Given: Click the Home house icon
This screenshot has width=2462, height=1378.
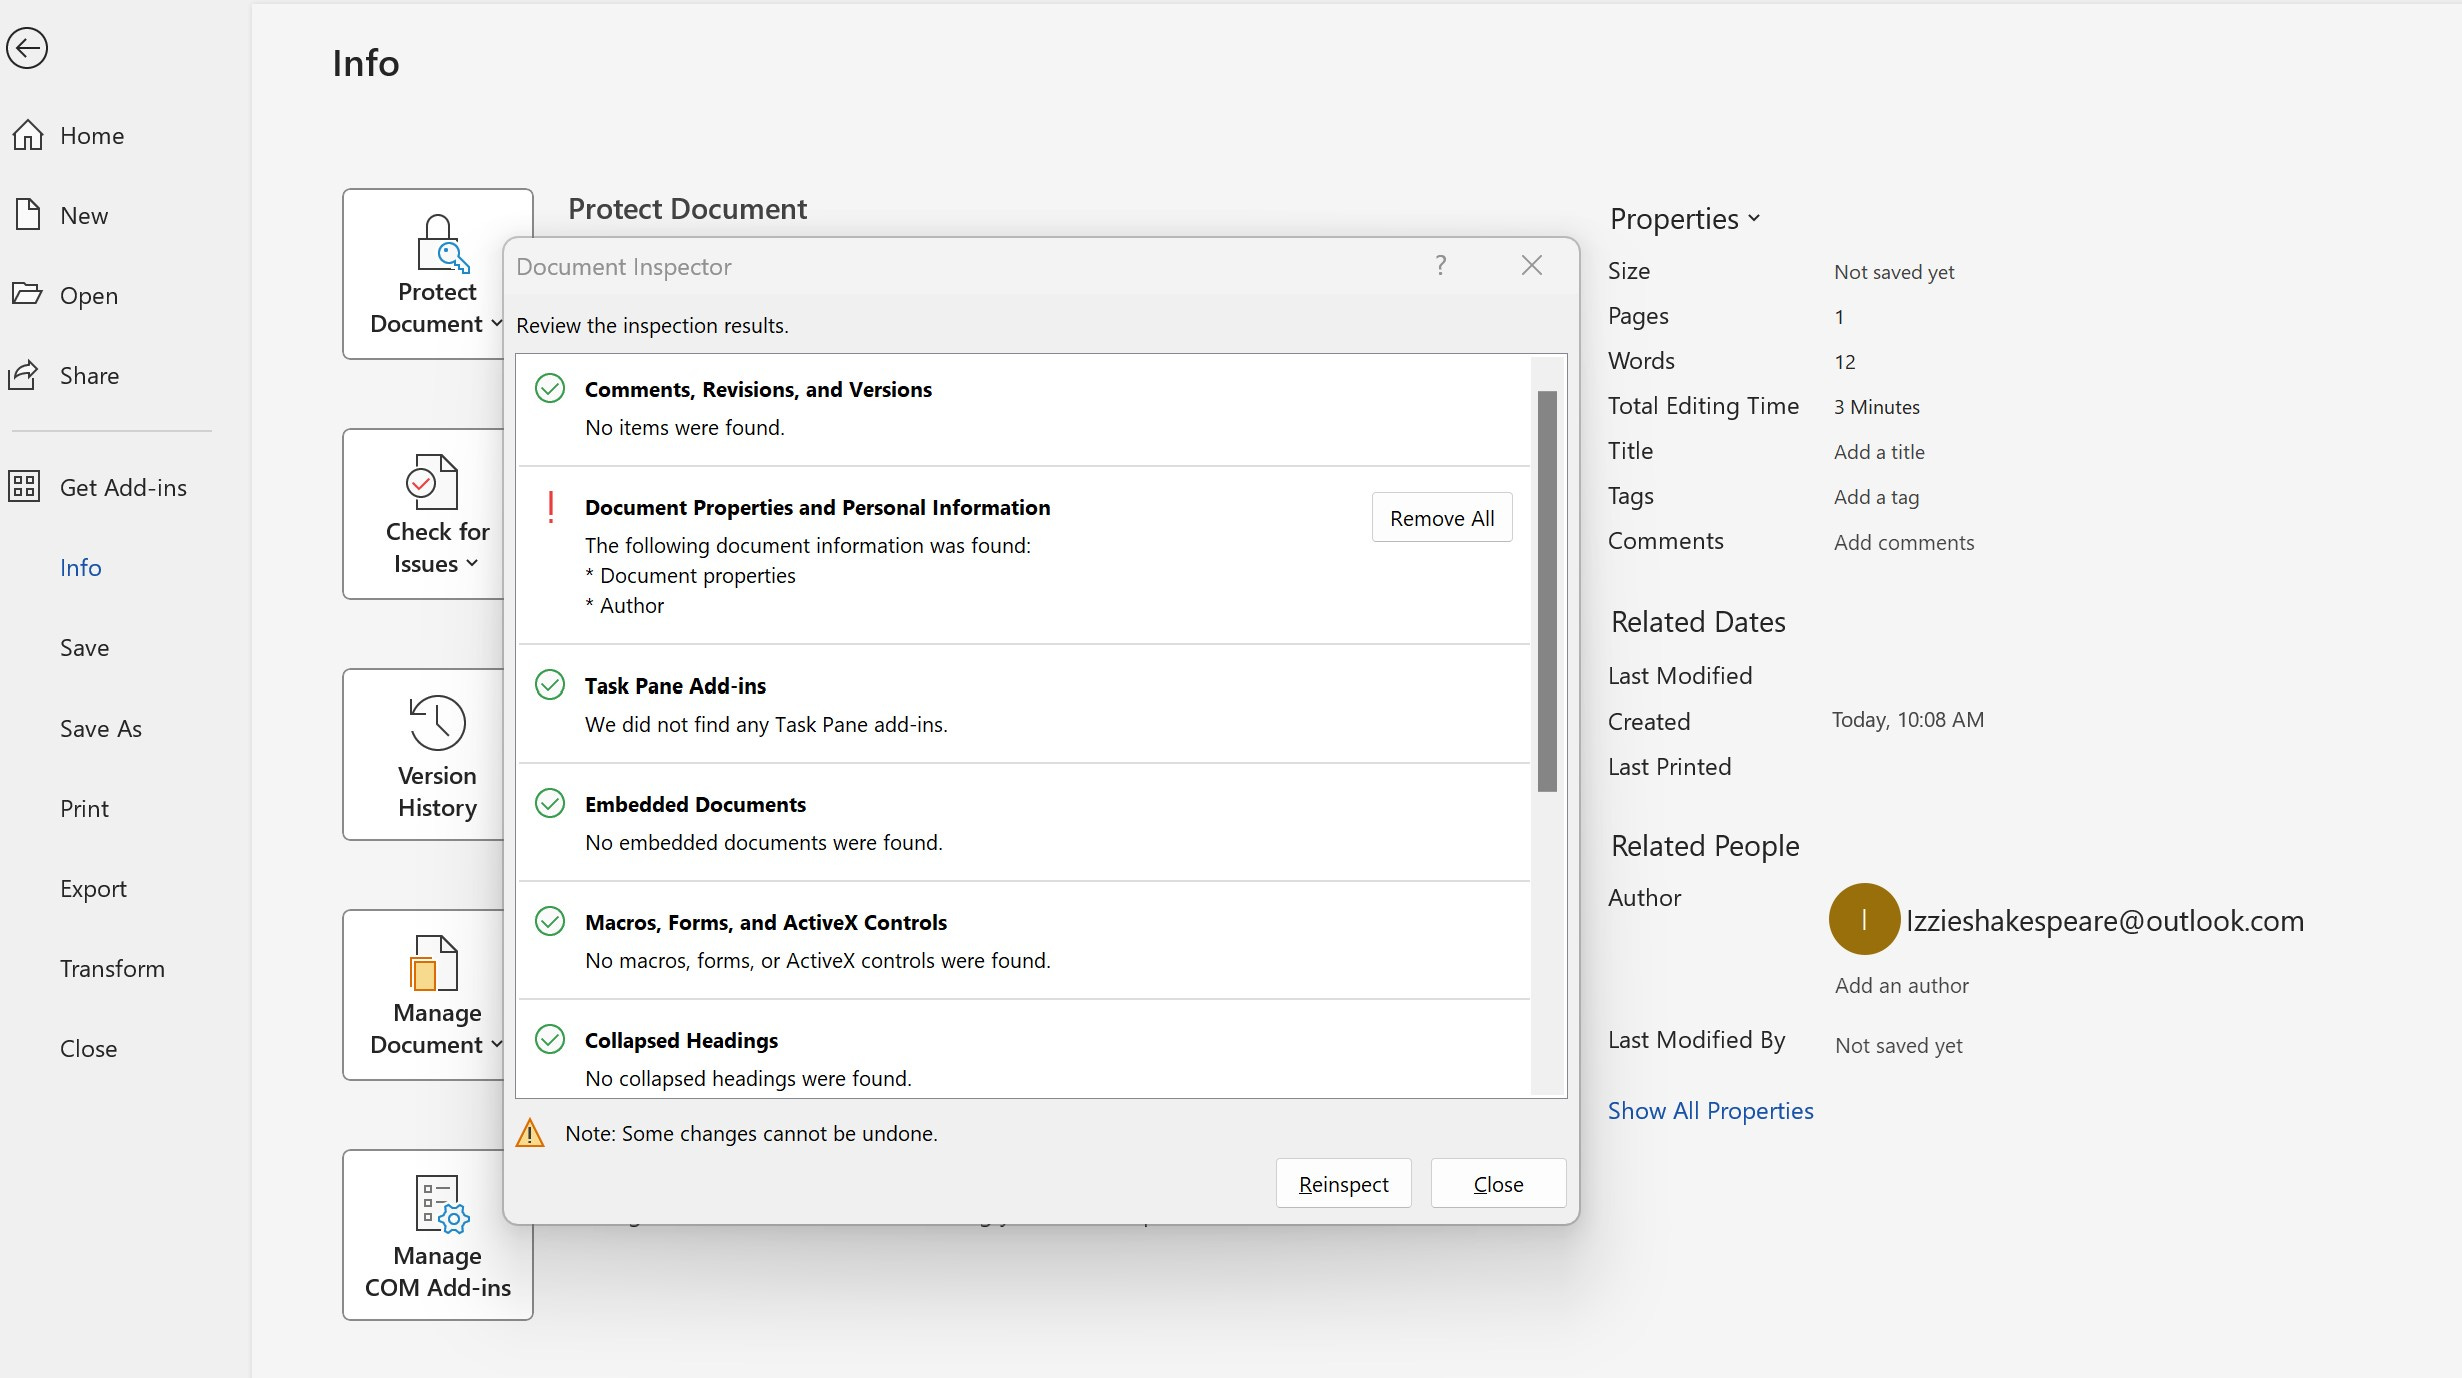Looking at the screenshot, I should coord(27,135).
